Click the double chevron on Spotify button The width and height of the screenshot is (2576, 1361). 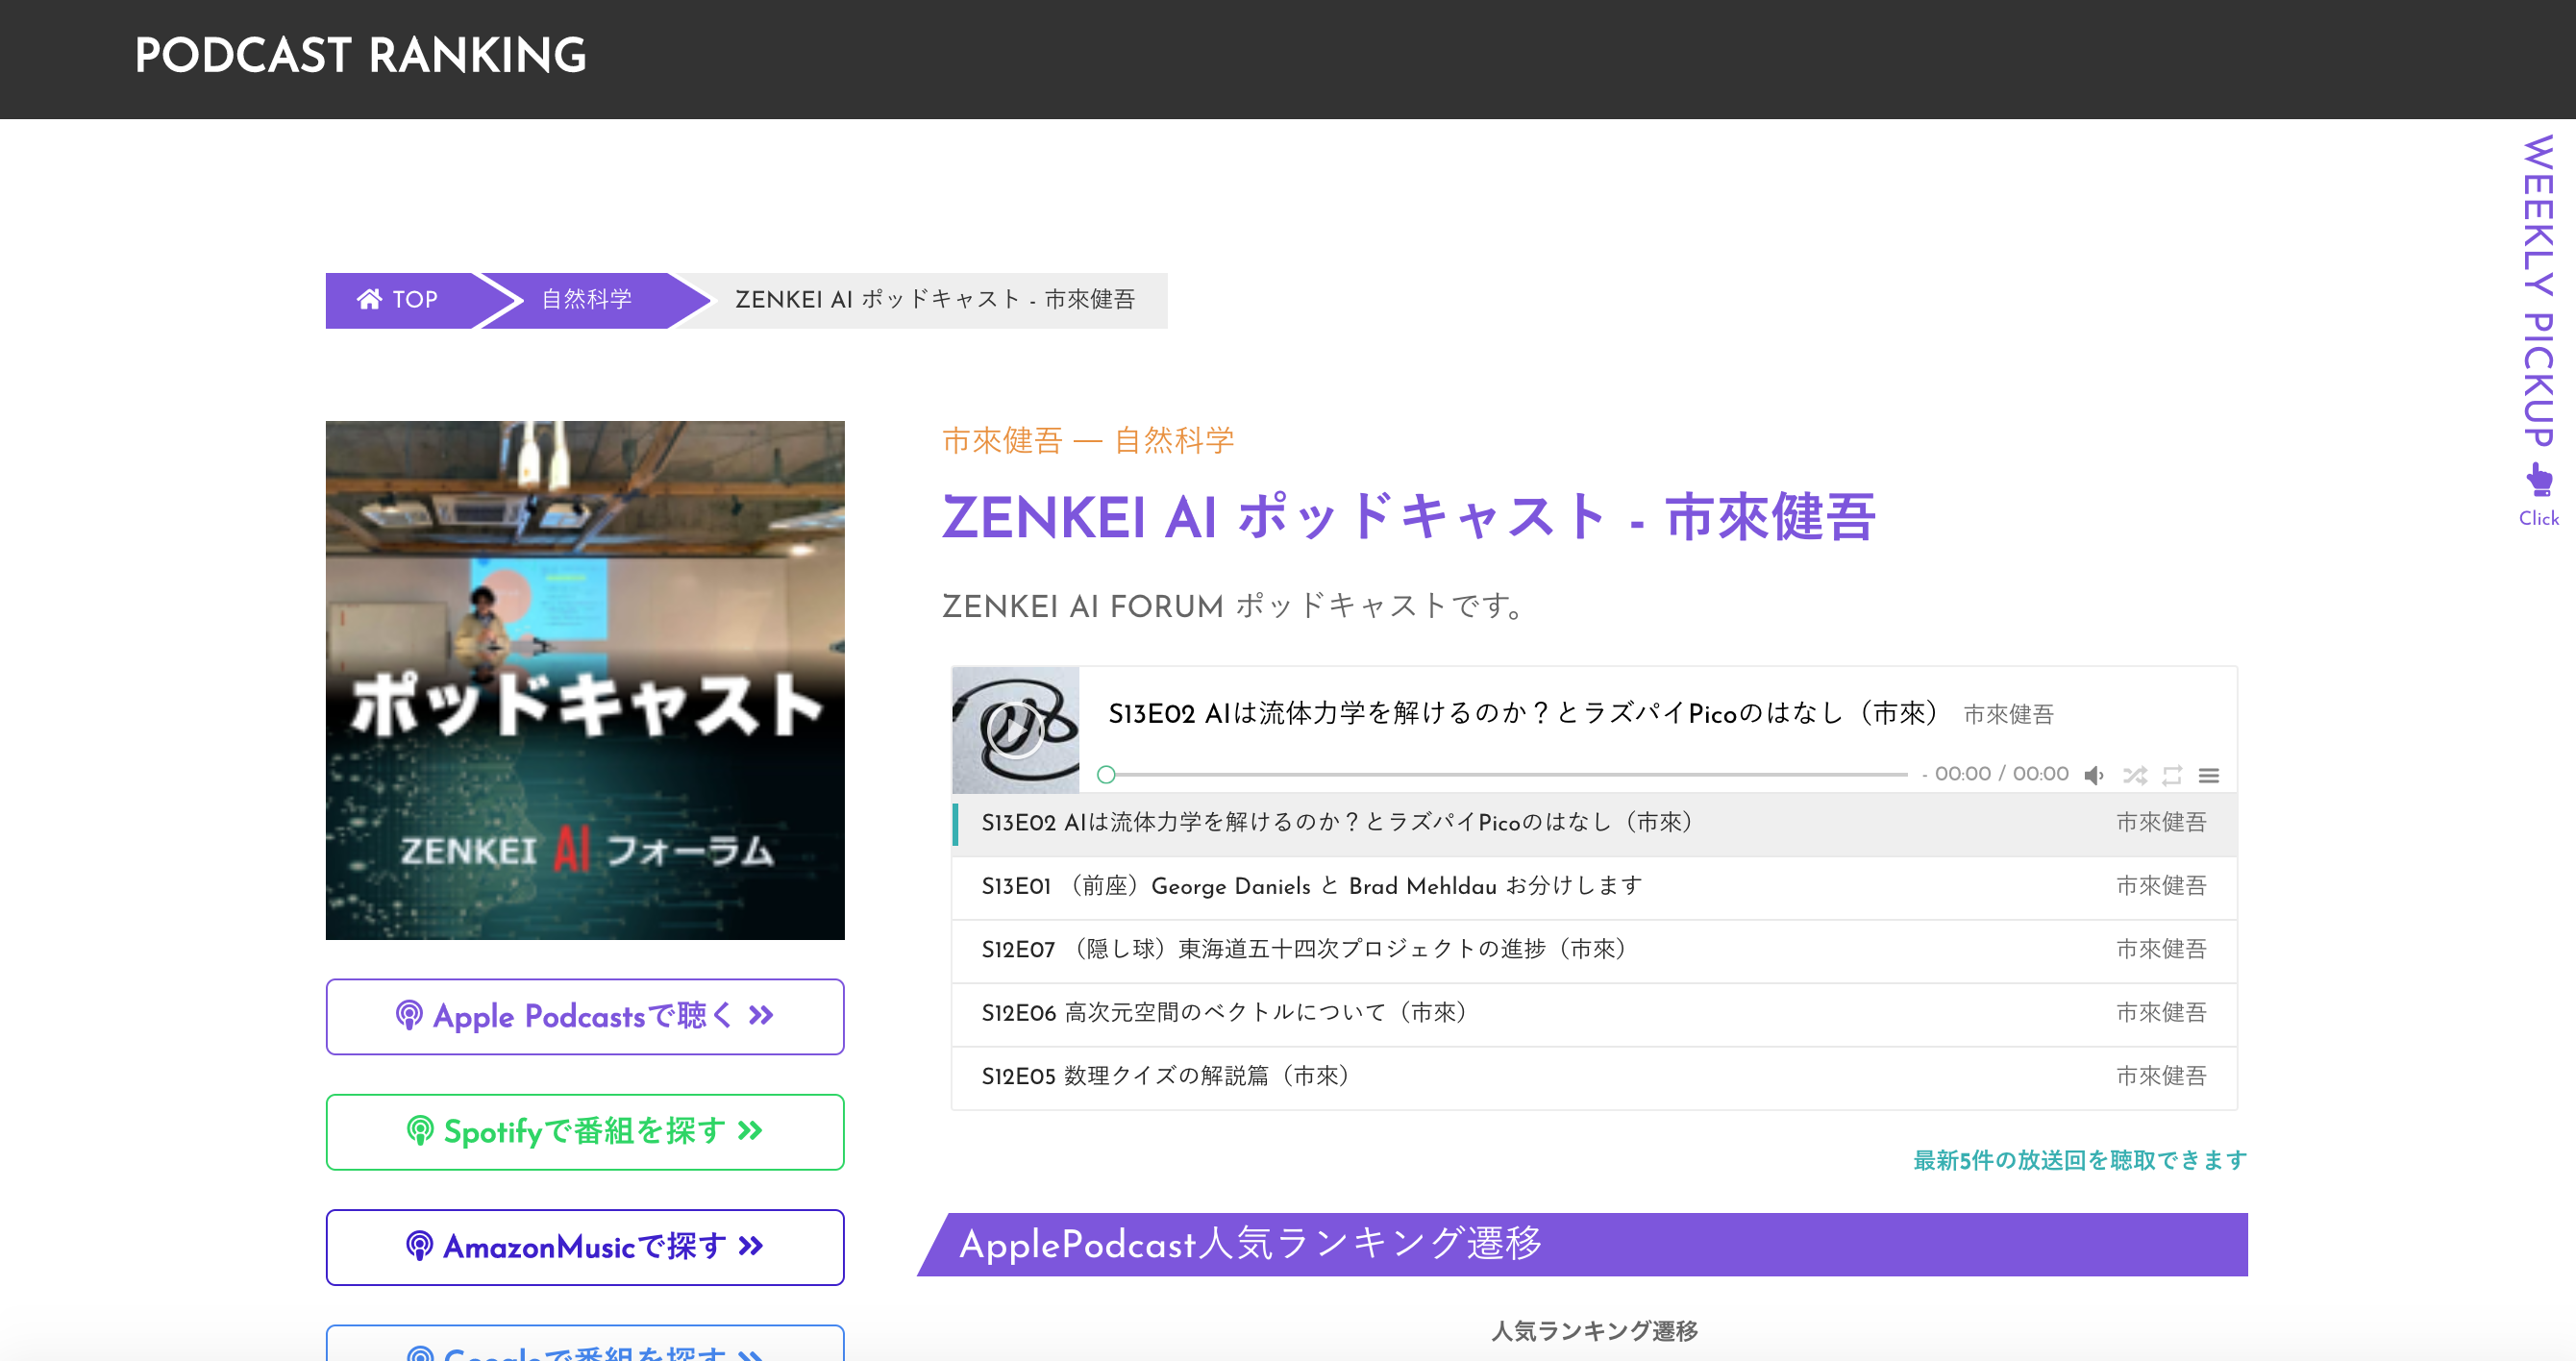tap(750, 1131)
